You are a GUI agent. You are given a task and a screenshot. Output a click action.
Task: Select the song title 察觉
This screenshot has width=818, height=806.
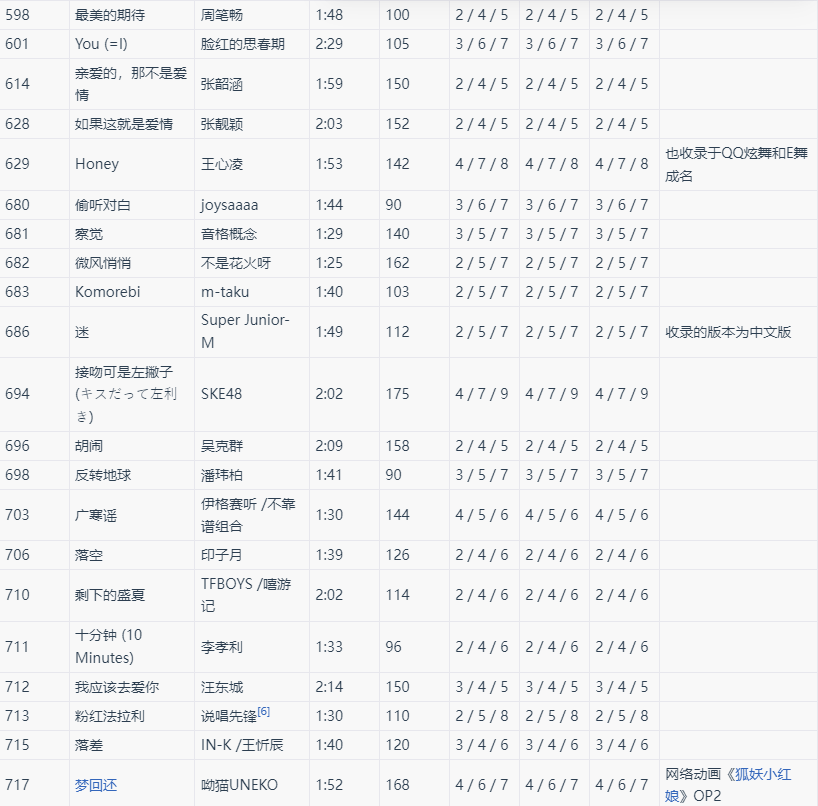tap(89, 234)
